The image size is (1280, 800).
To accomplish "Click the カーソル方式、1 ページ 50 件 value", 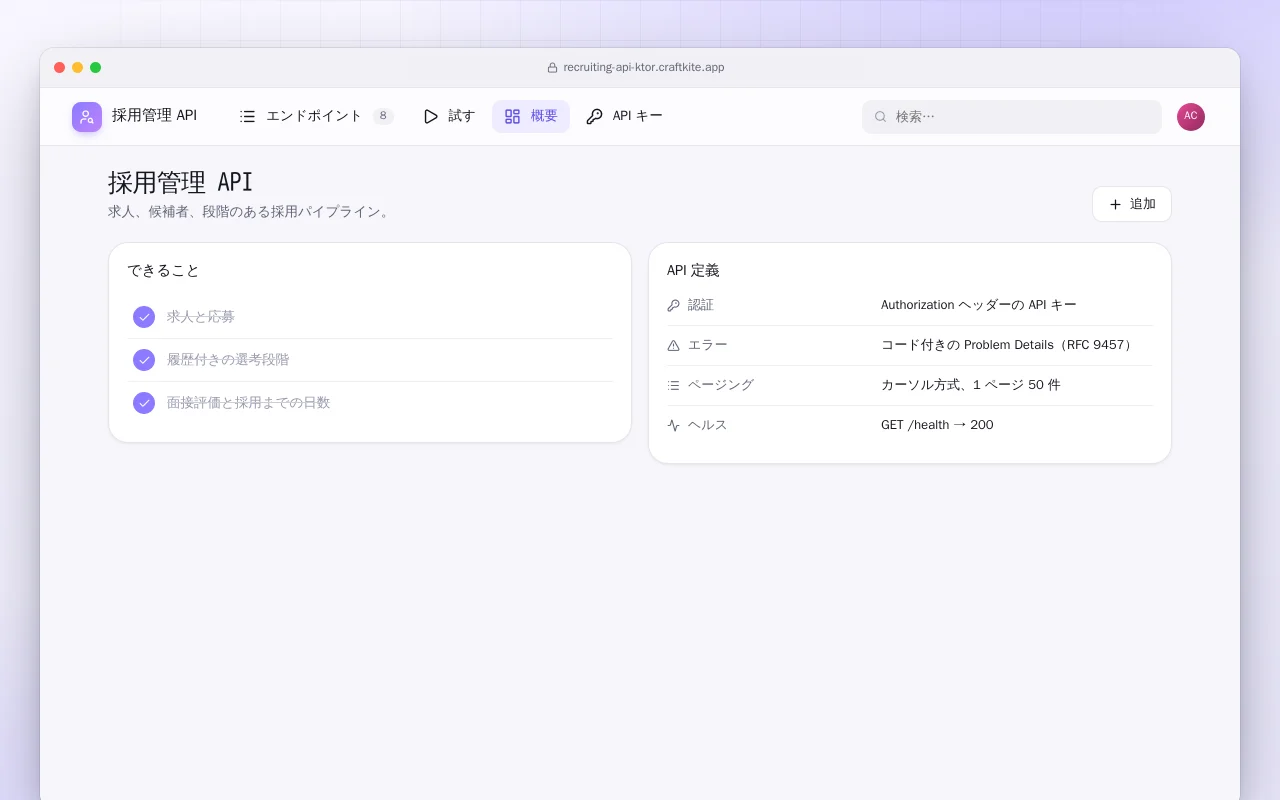I will pyautogui.click(x=971, y=385).
